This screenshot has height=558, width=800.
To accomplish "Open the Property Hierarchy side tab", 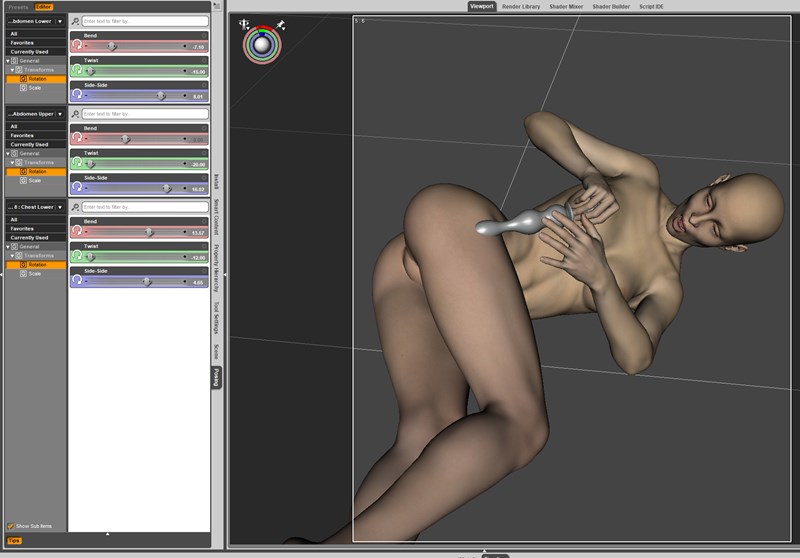I will (216, 268).
